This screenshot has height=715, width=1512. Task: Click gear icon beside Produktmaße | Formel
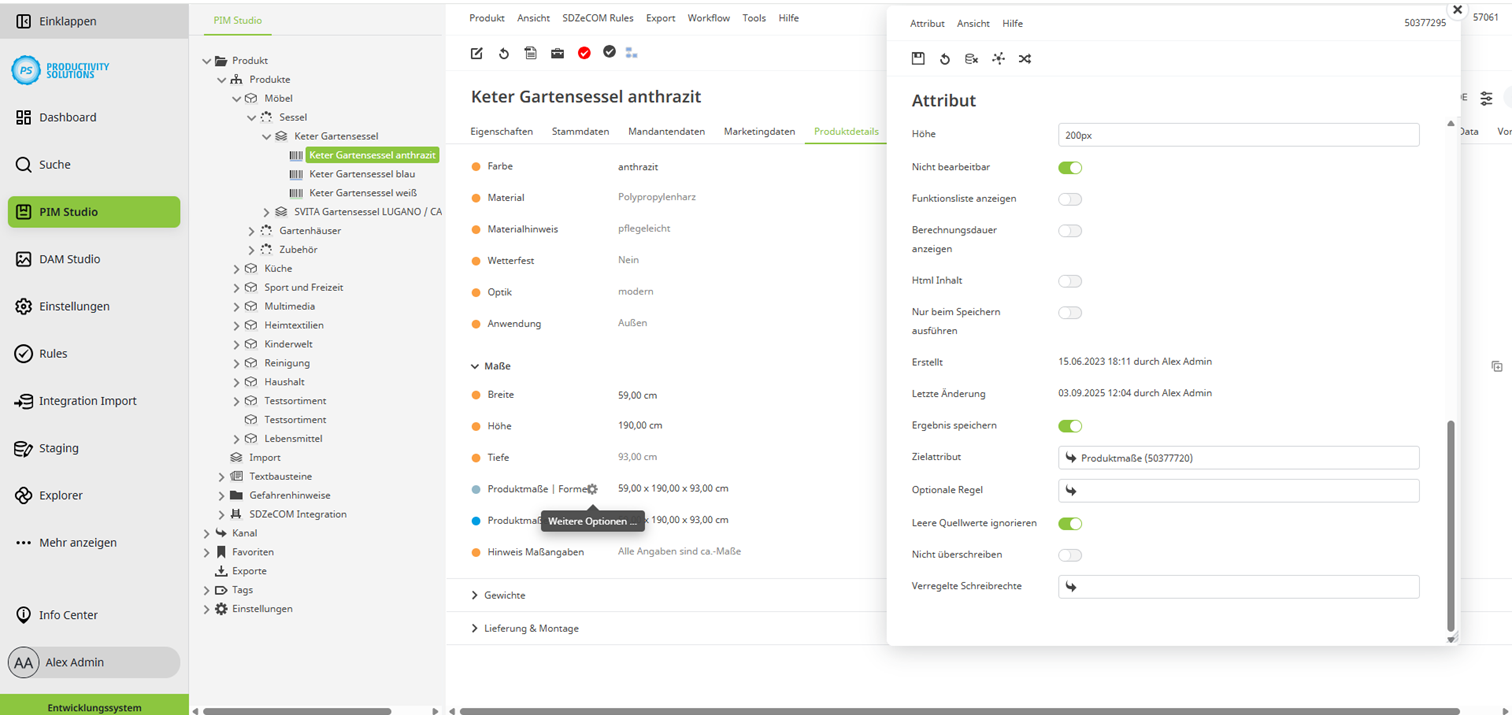(592, 489)
